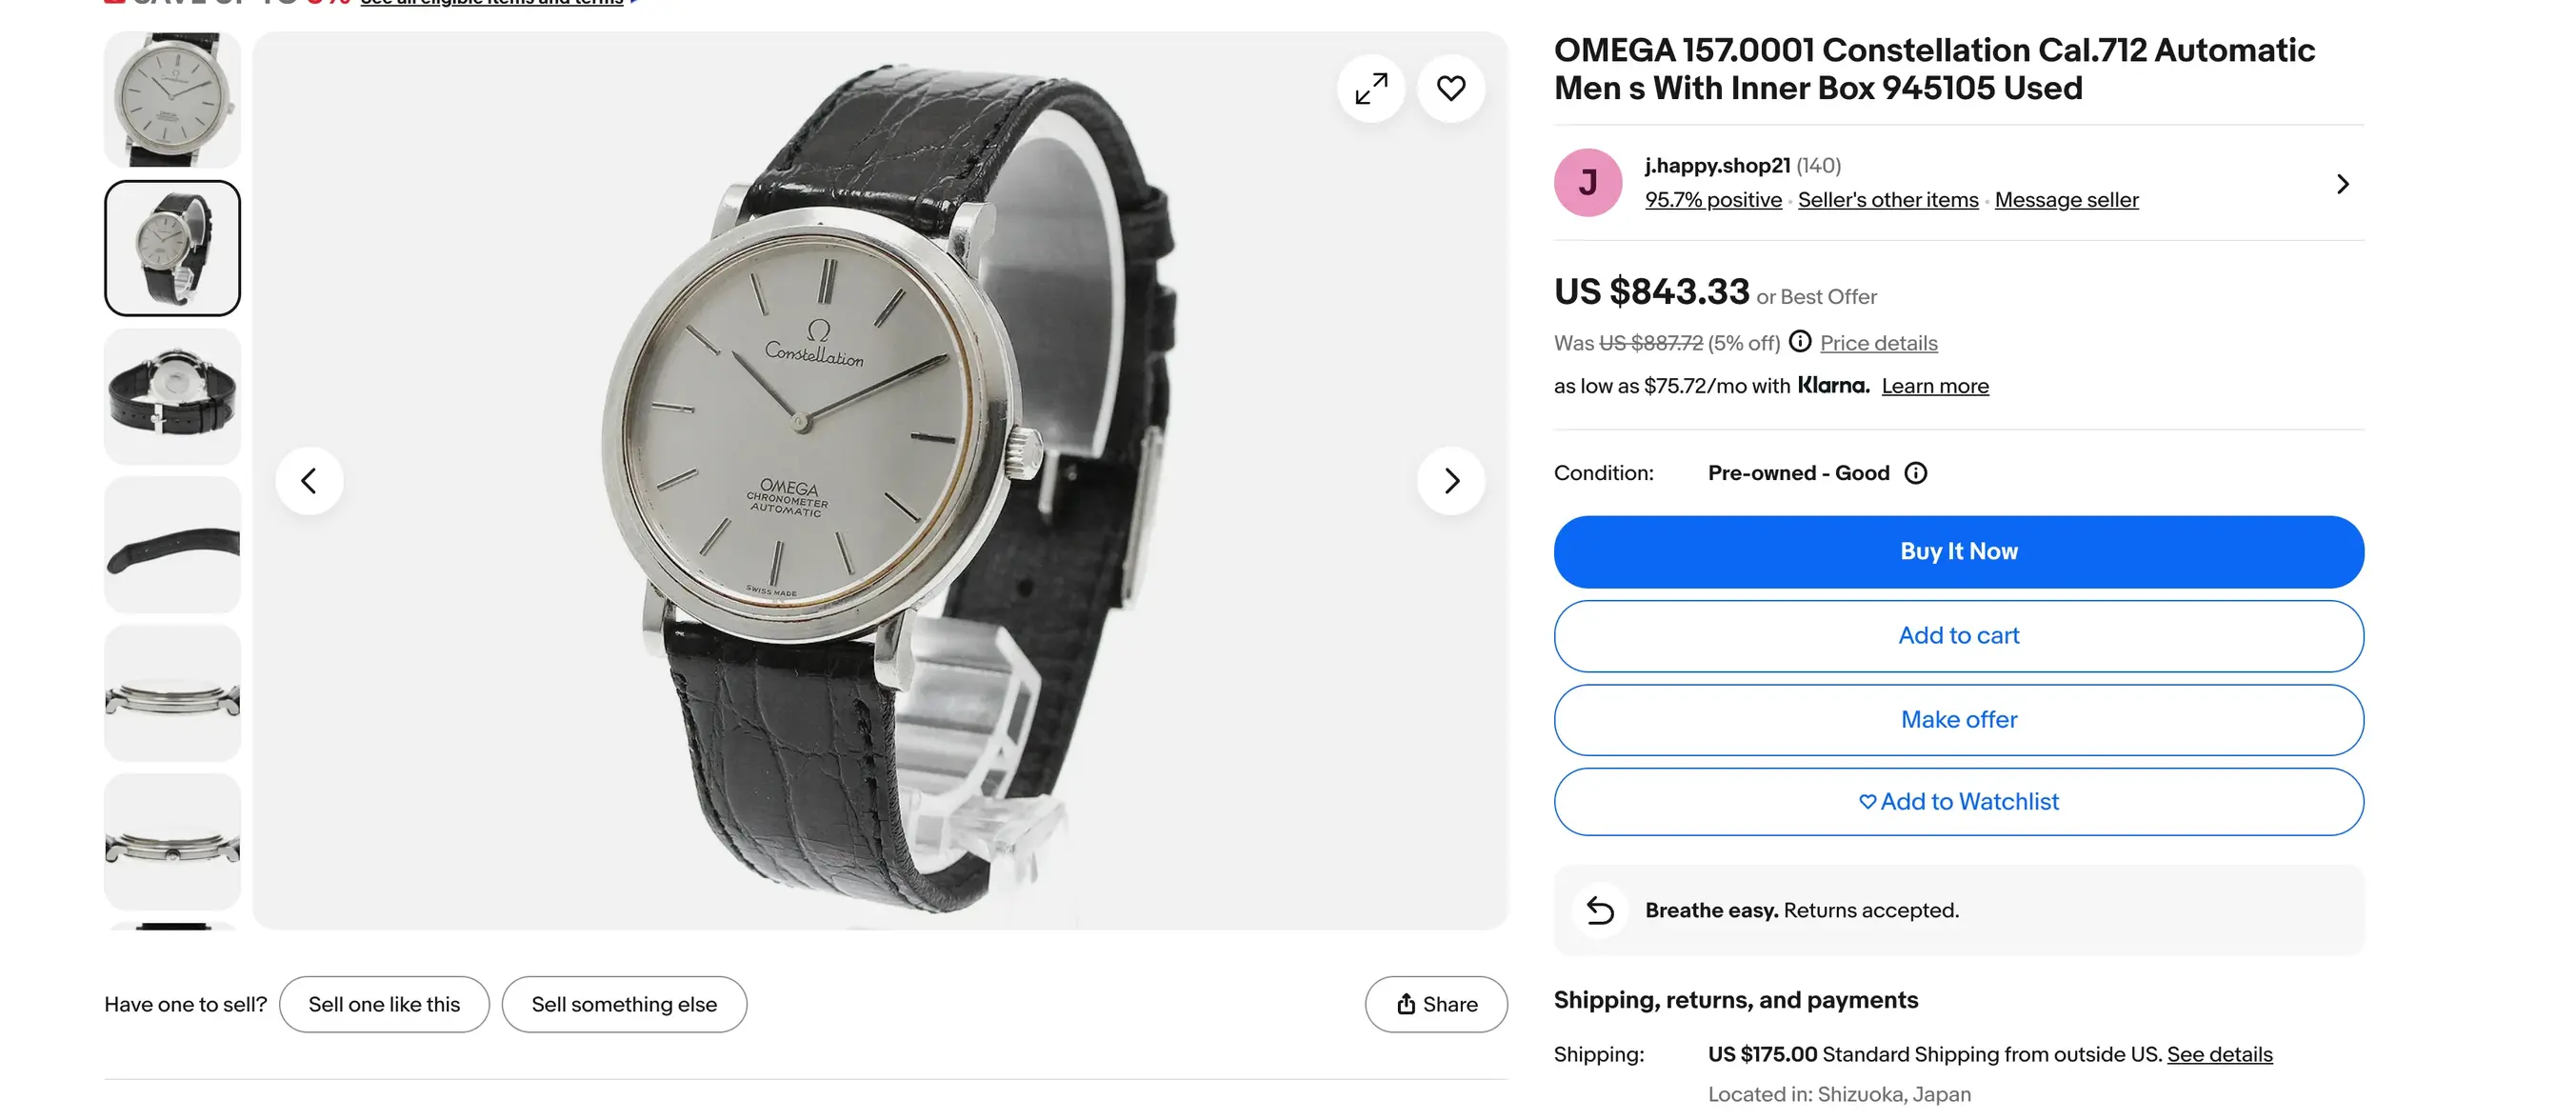Click the heart icon on the image
The width and height of the screenshot is (2576, 1120).
pos(1451,89)
